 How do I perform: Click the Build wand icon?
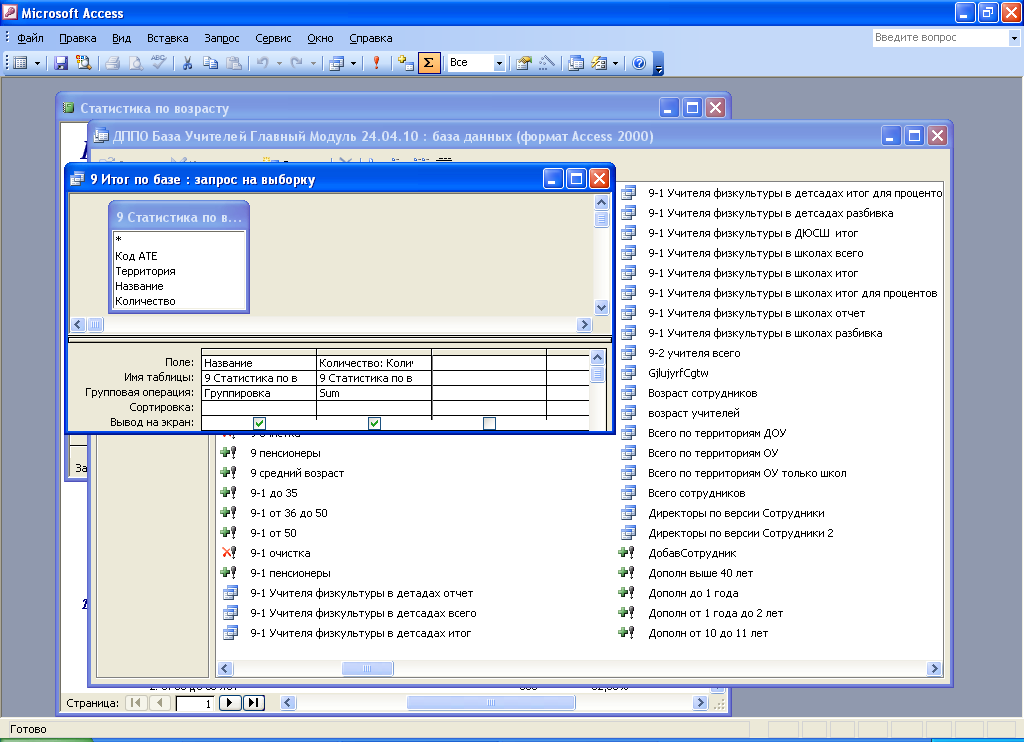click(547, 63)
